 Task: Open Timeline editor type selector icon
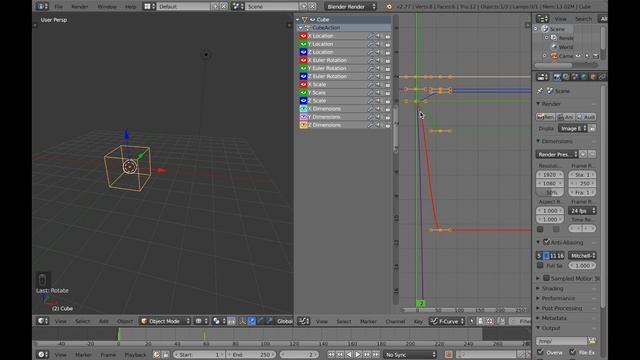tap(42, 354)
